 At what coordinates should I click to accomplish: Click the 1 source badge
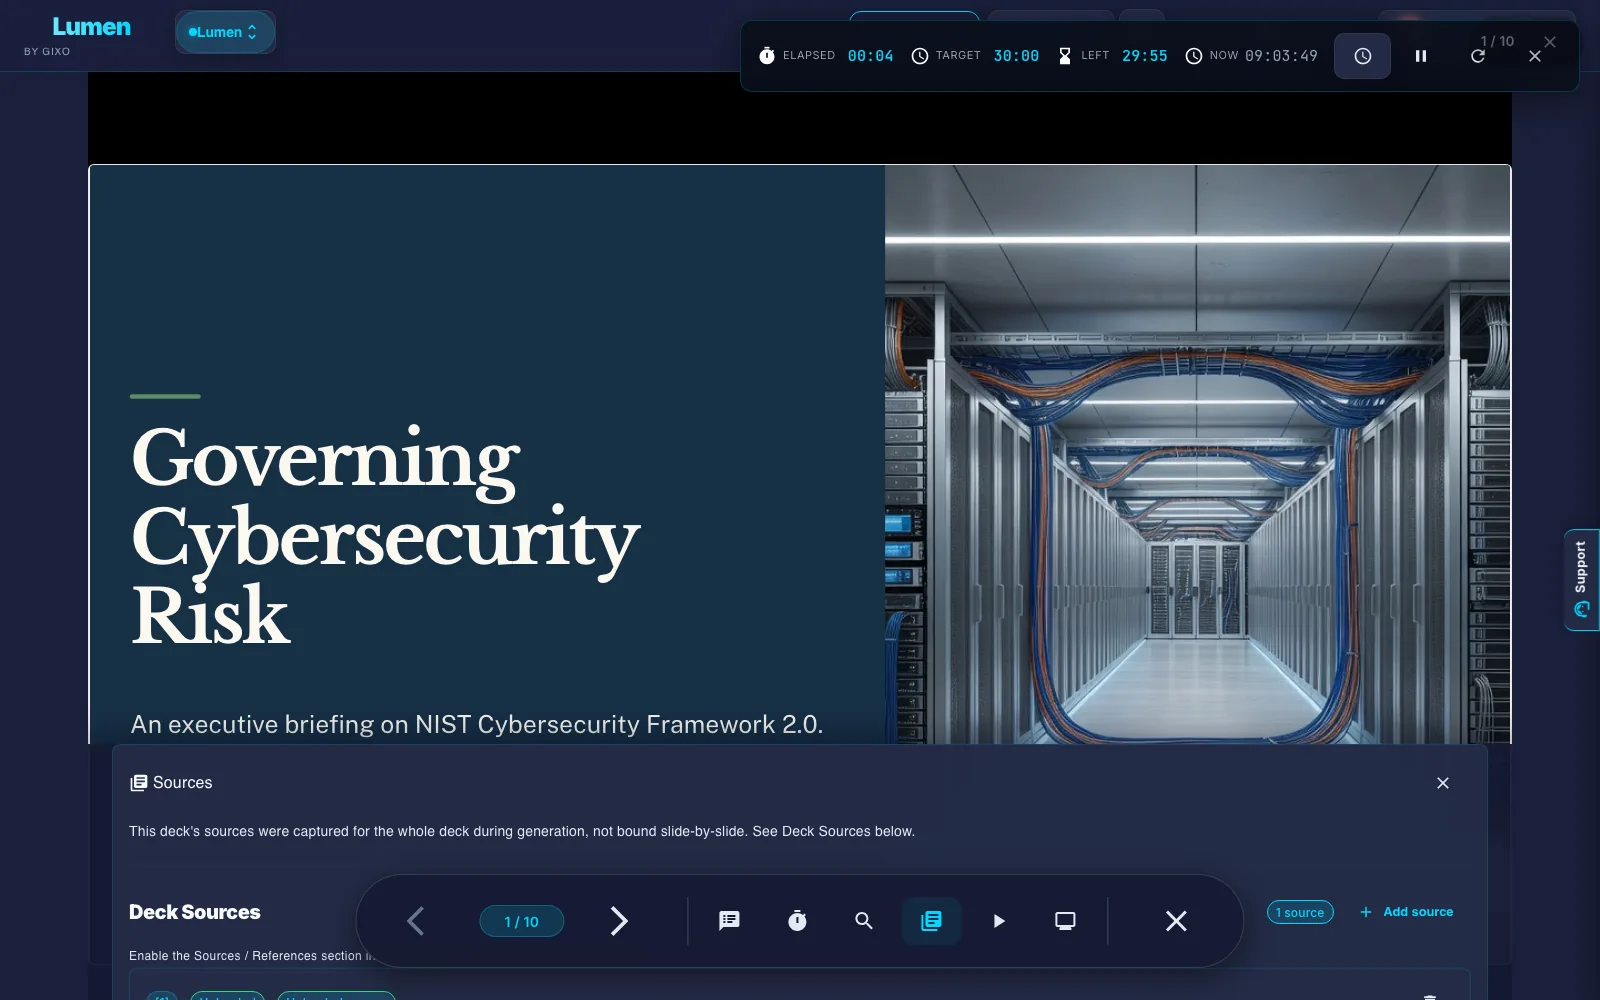point(1300,912)
